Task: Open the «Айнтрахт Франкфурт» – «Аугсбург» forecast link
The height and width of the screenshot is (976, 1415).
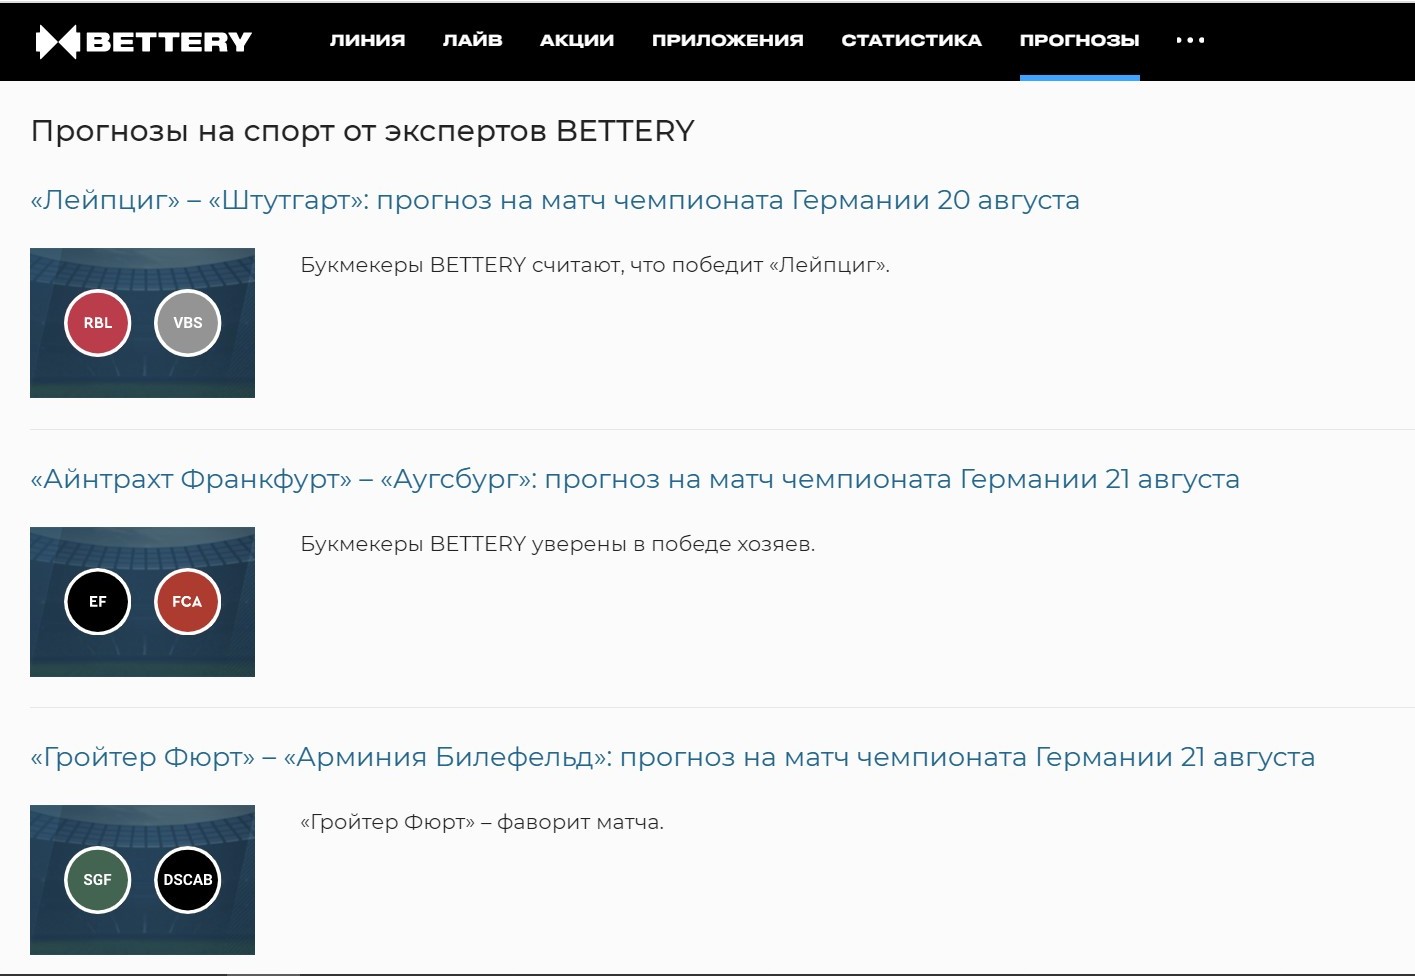Action: pos(635,479)
